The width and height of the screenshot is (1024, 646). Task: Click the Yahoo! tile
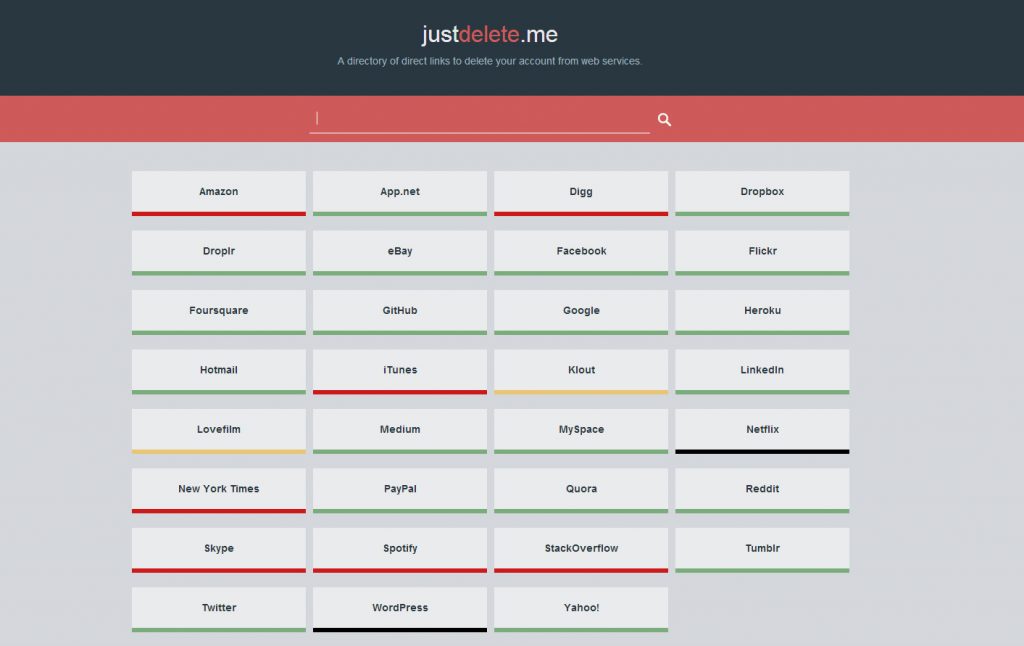pos(581,608)
